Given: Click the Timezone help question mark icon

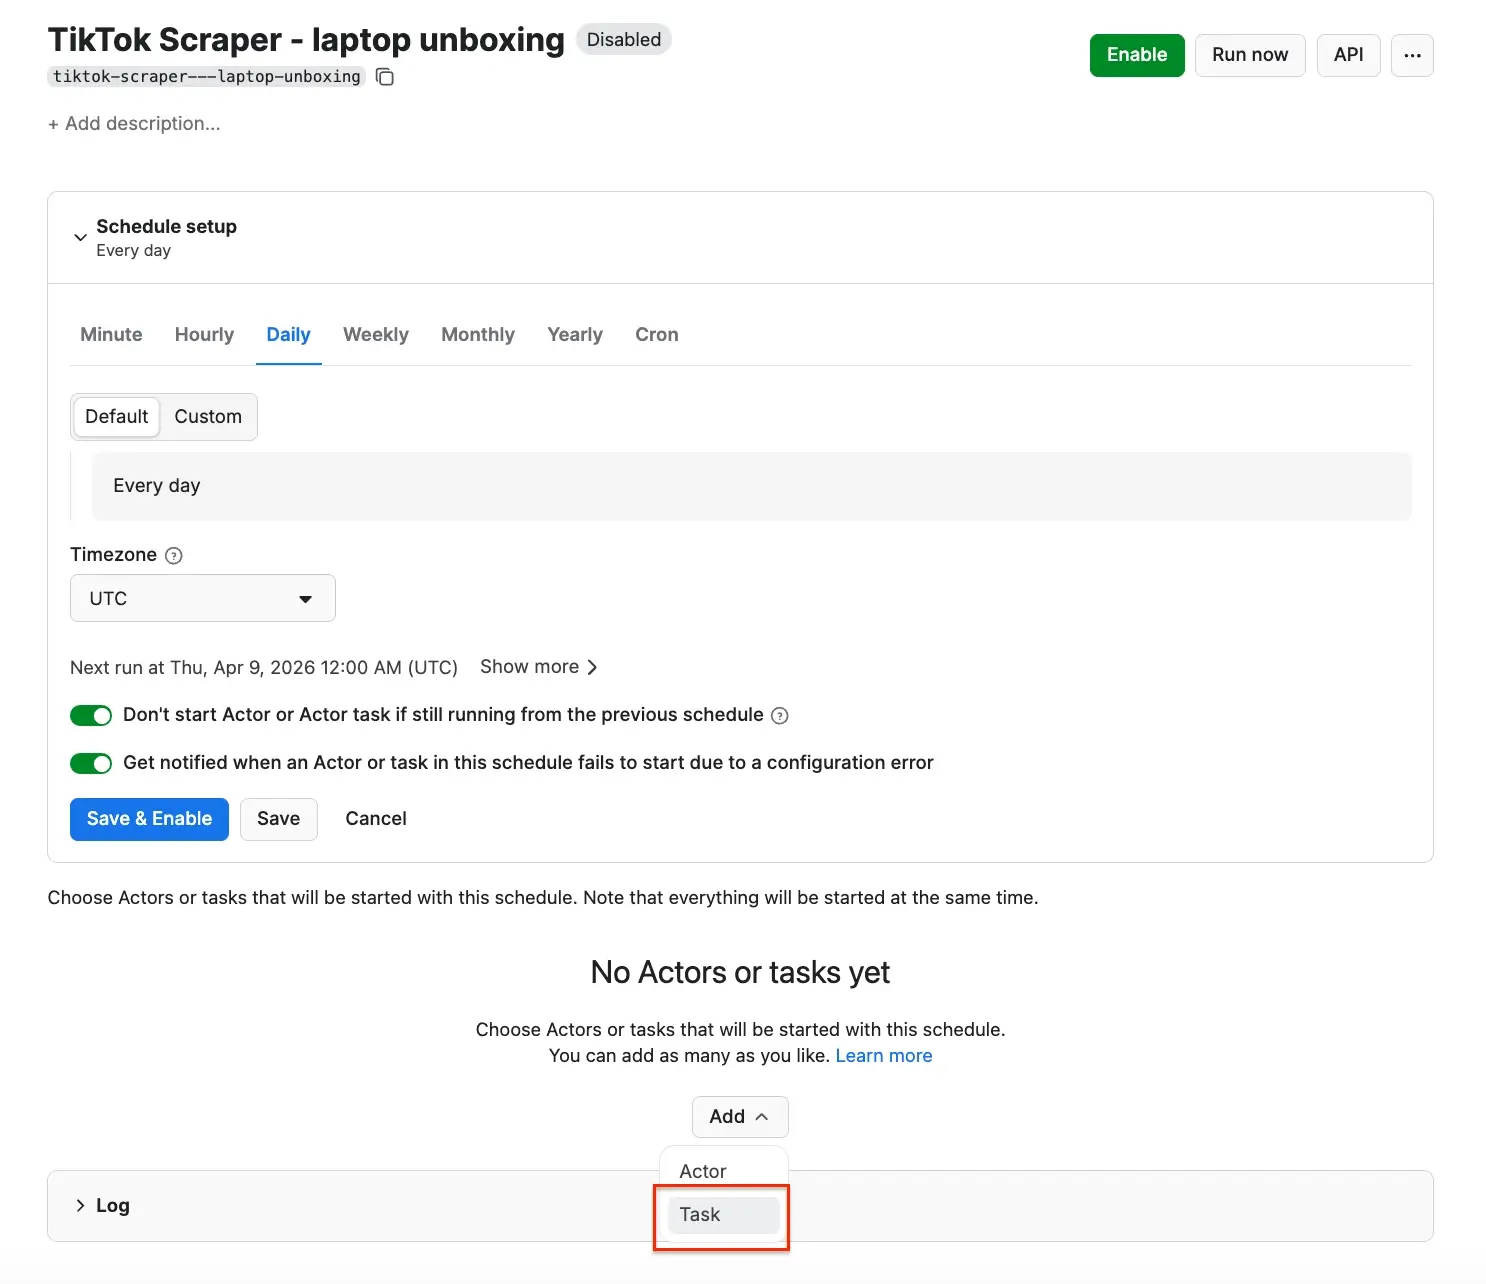Looking at the screenshot, I should pyautogui.click(x=174, y=556).
